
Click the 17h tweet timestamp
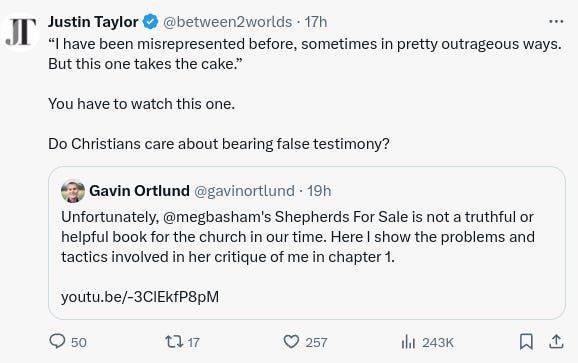coord(316,22)
